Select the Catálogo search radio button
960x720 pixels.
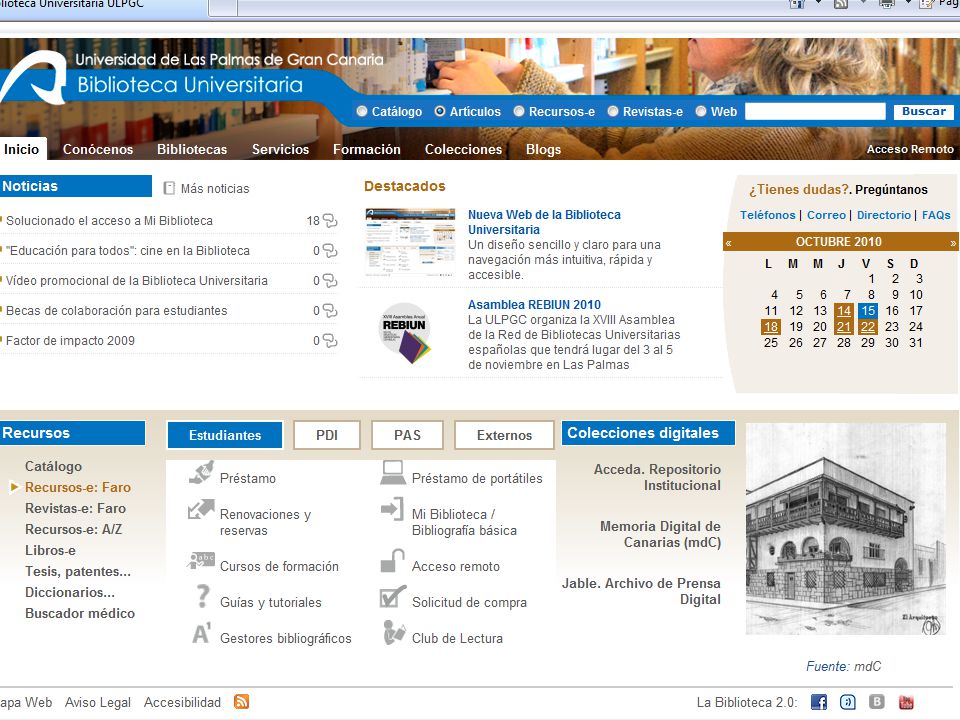[x=362, y=111]
